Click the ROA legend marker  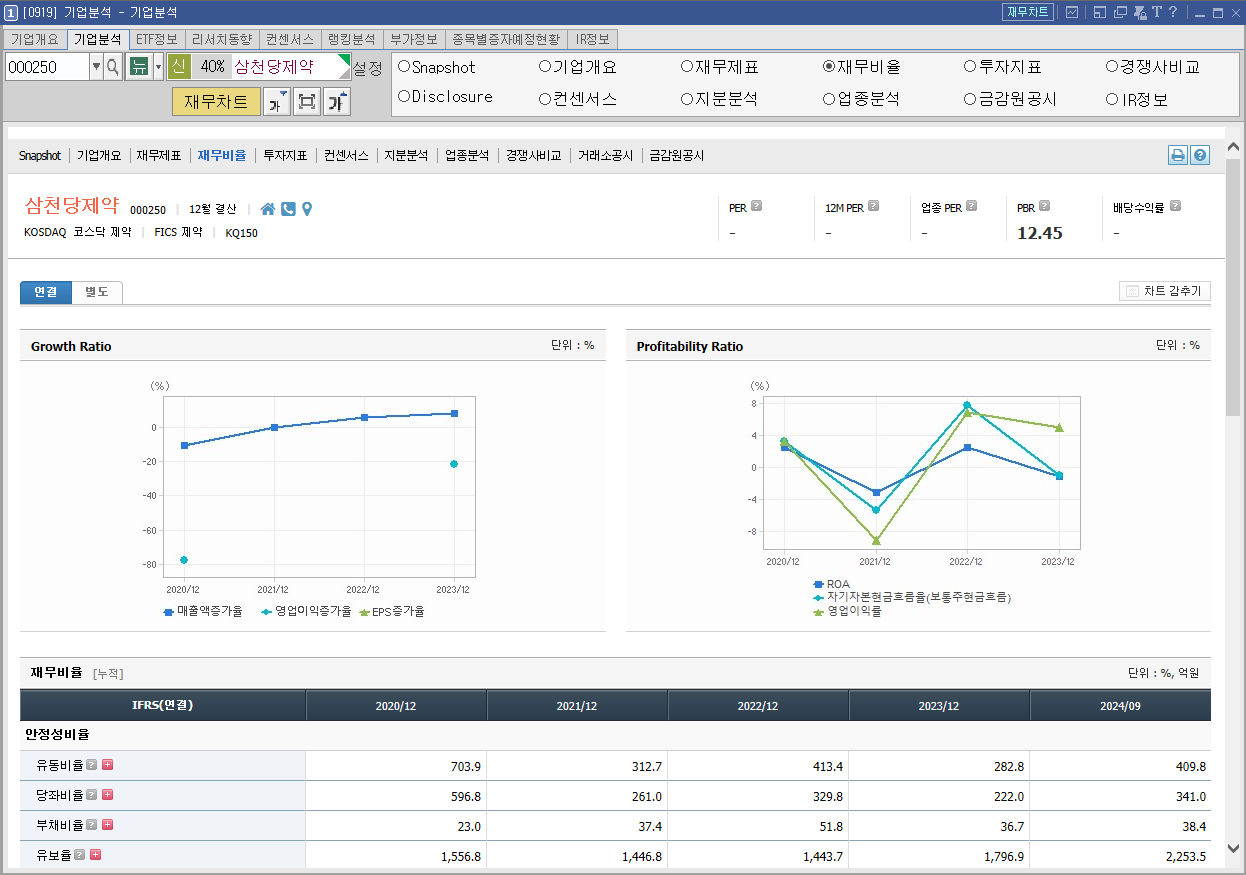818,583
